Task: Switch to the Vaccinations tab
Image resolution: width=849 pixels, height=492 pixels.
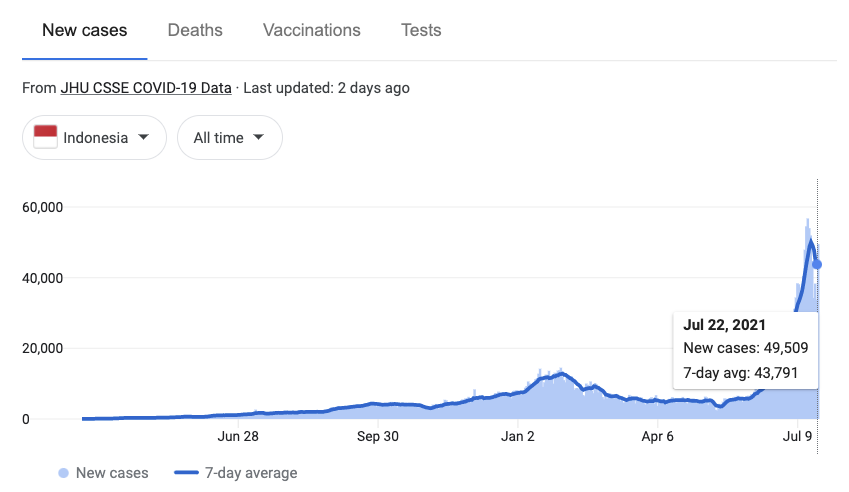Action: coord(312,30)
